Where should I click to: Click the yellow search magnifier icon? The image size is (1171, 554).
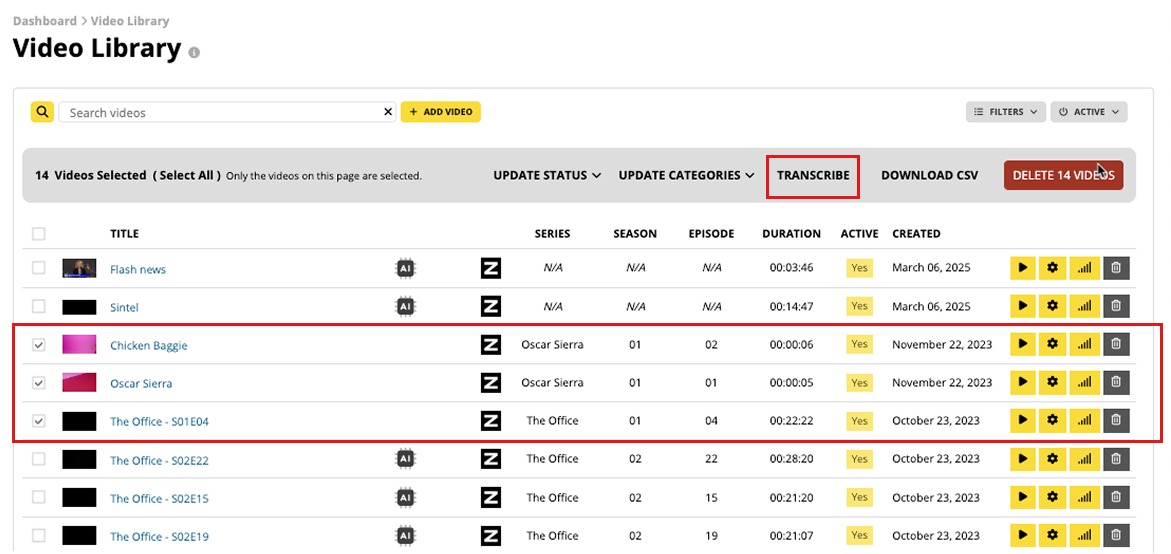point(42,112)
